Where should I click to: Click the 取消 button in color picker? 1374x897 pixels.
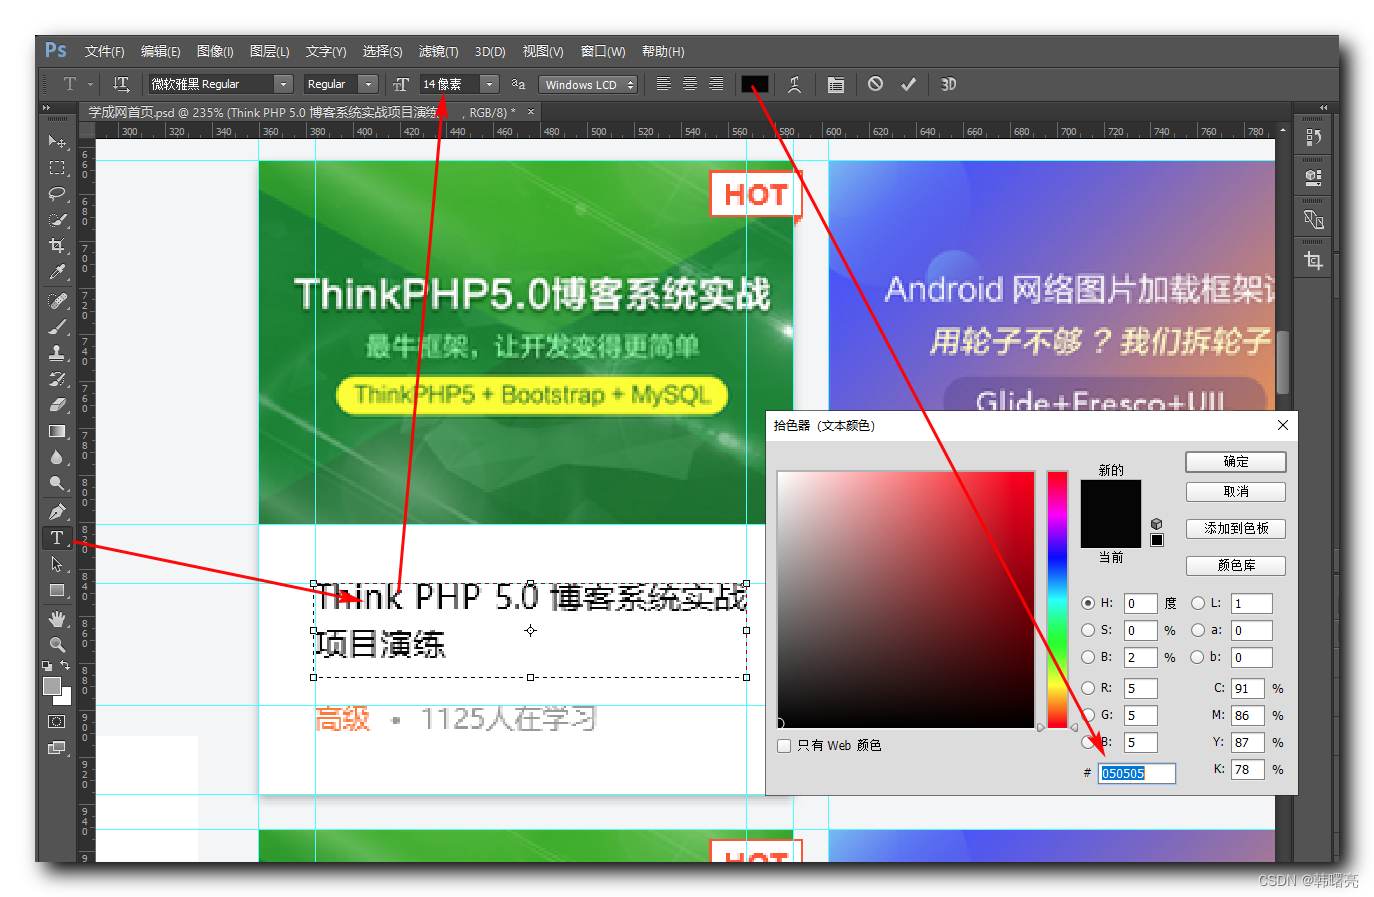pos(1236,492)
